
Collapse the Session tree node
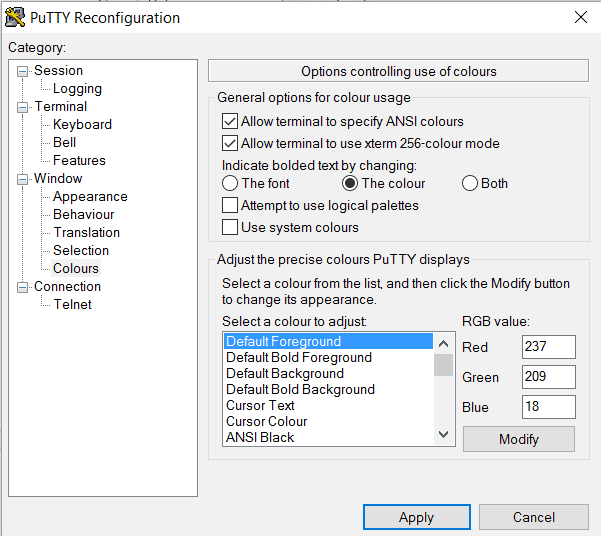[22, 71]
